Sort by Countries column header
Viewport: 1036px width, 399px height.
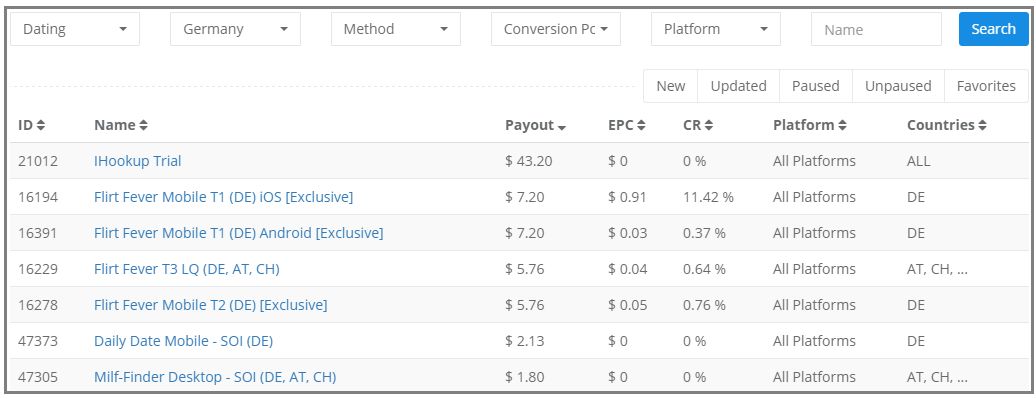[x=946, y=125]
